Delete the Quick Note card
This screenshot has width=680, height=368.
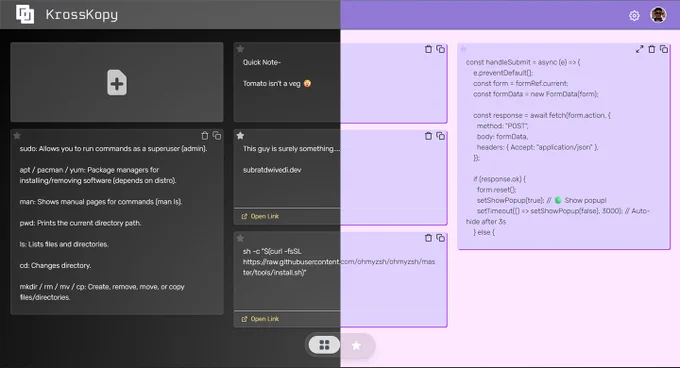[x=428, y=49]
